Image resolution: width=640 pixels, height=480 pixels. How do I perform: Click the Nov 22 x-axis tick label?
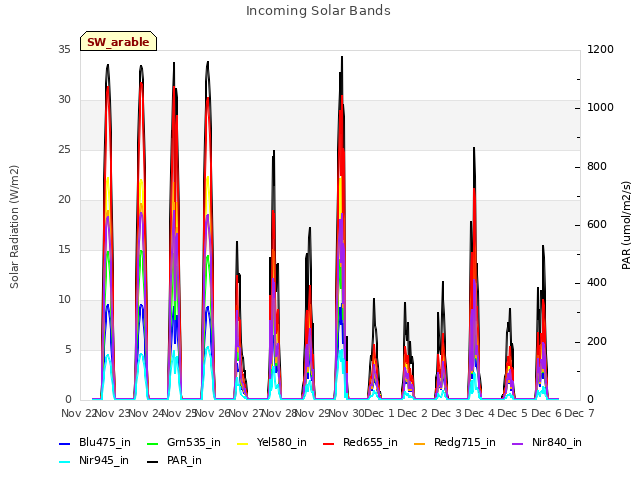78,413
